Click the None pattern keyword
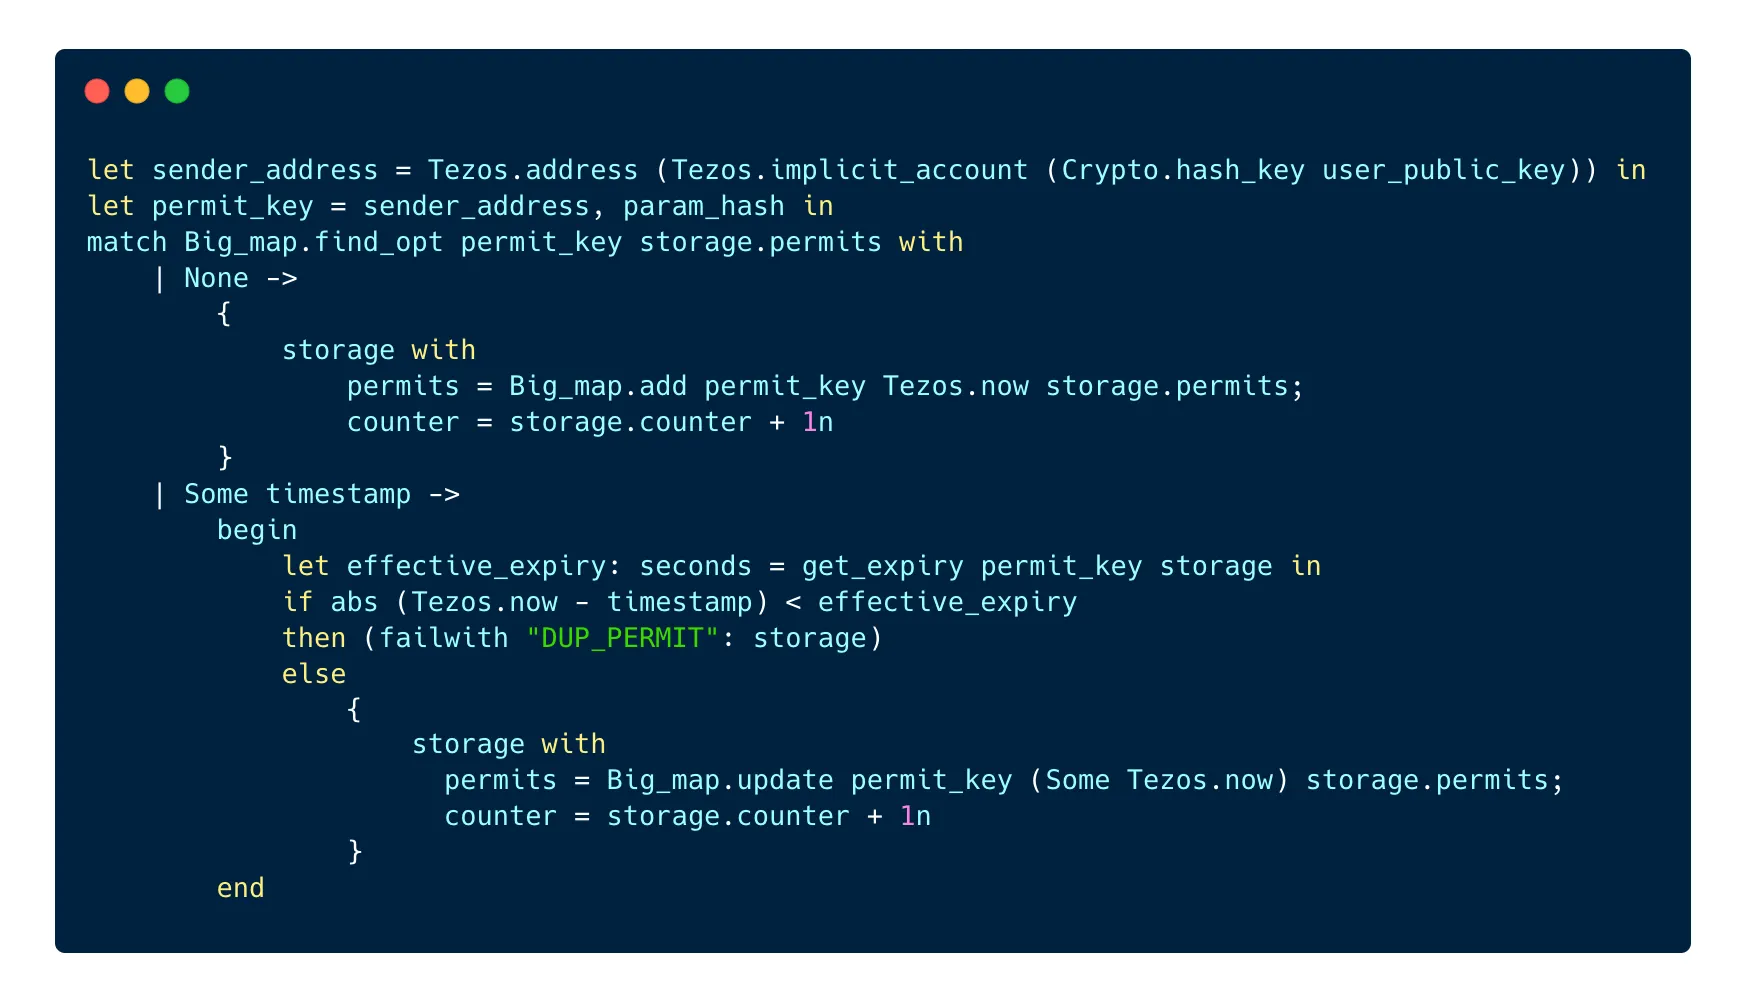 point(216,278)
